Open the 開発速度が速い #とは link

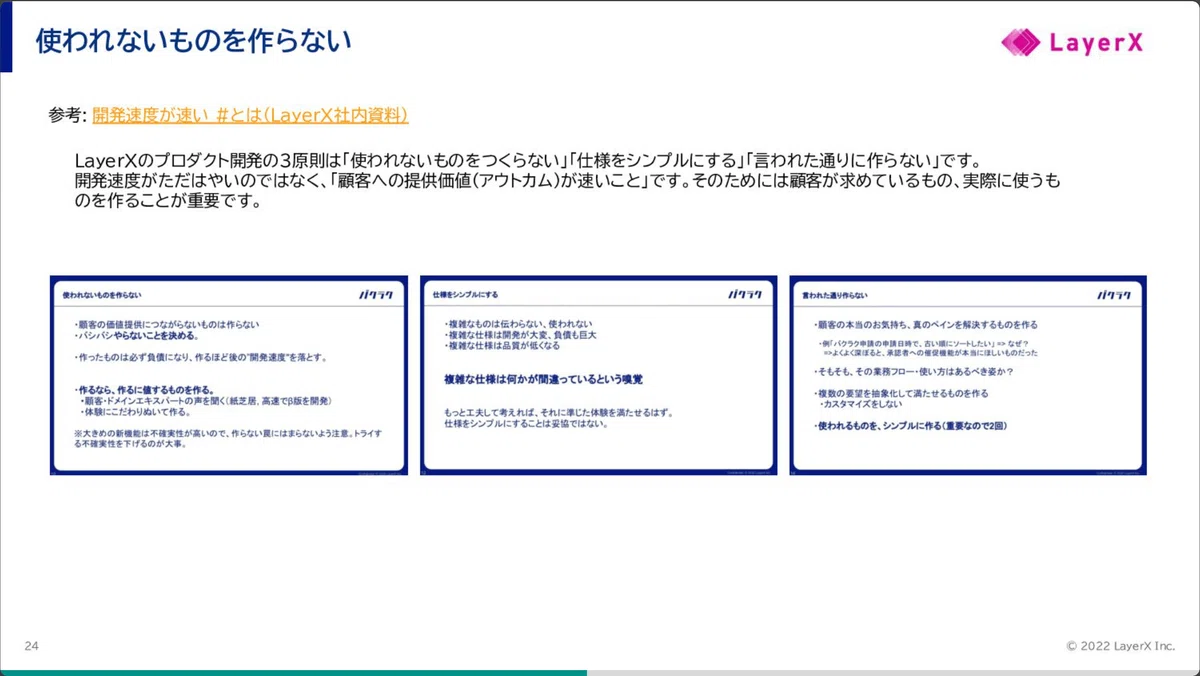point(251,115)
